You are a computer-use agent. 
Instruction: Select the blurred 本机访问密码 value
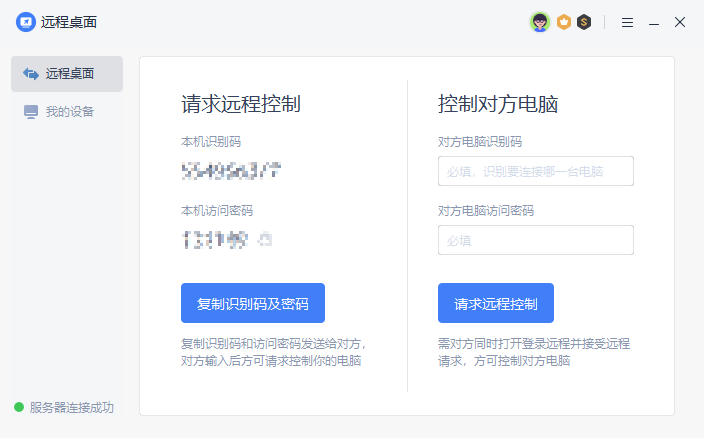[214, 240]
